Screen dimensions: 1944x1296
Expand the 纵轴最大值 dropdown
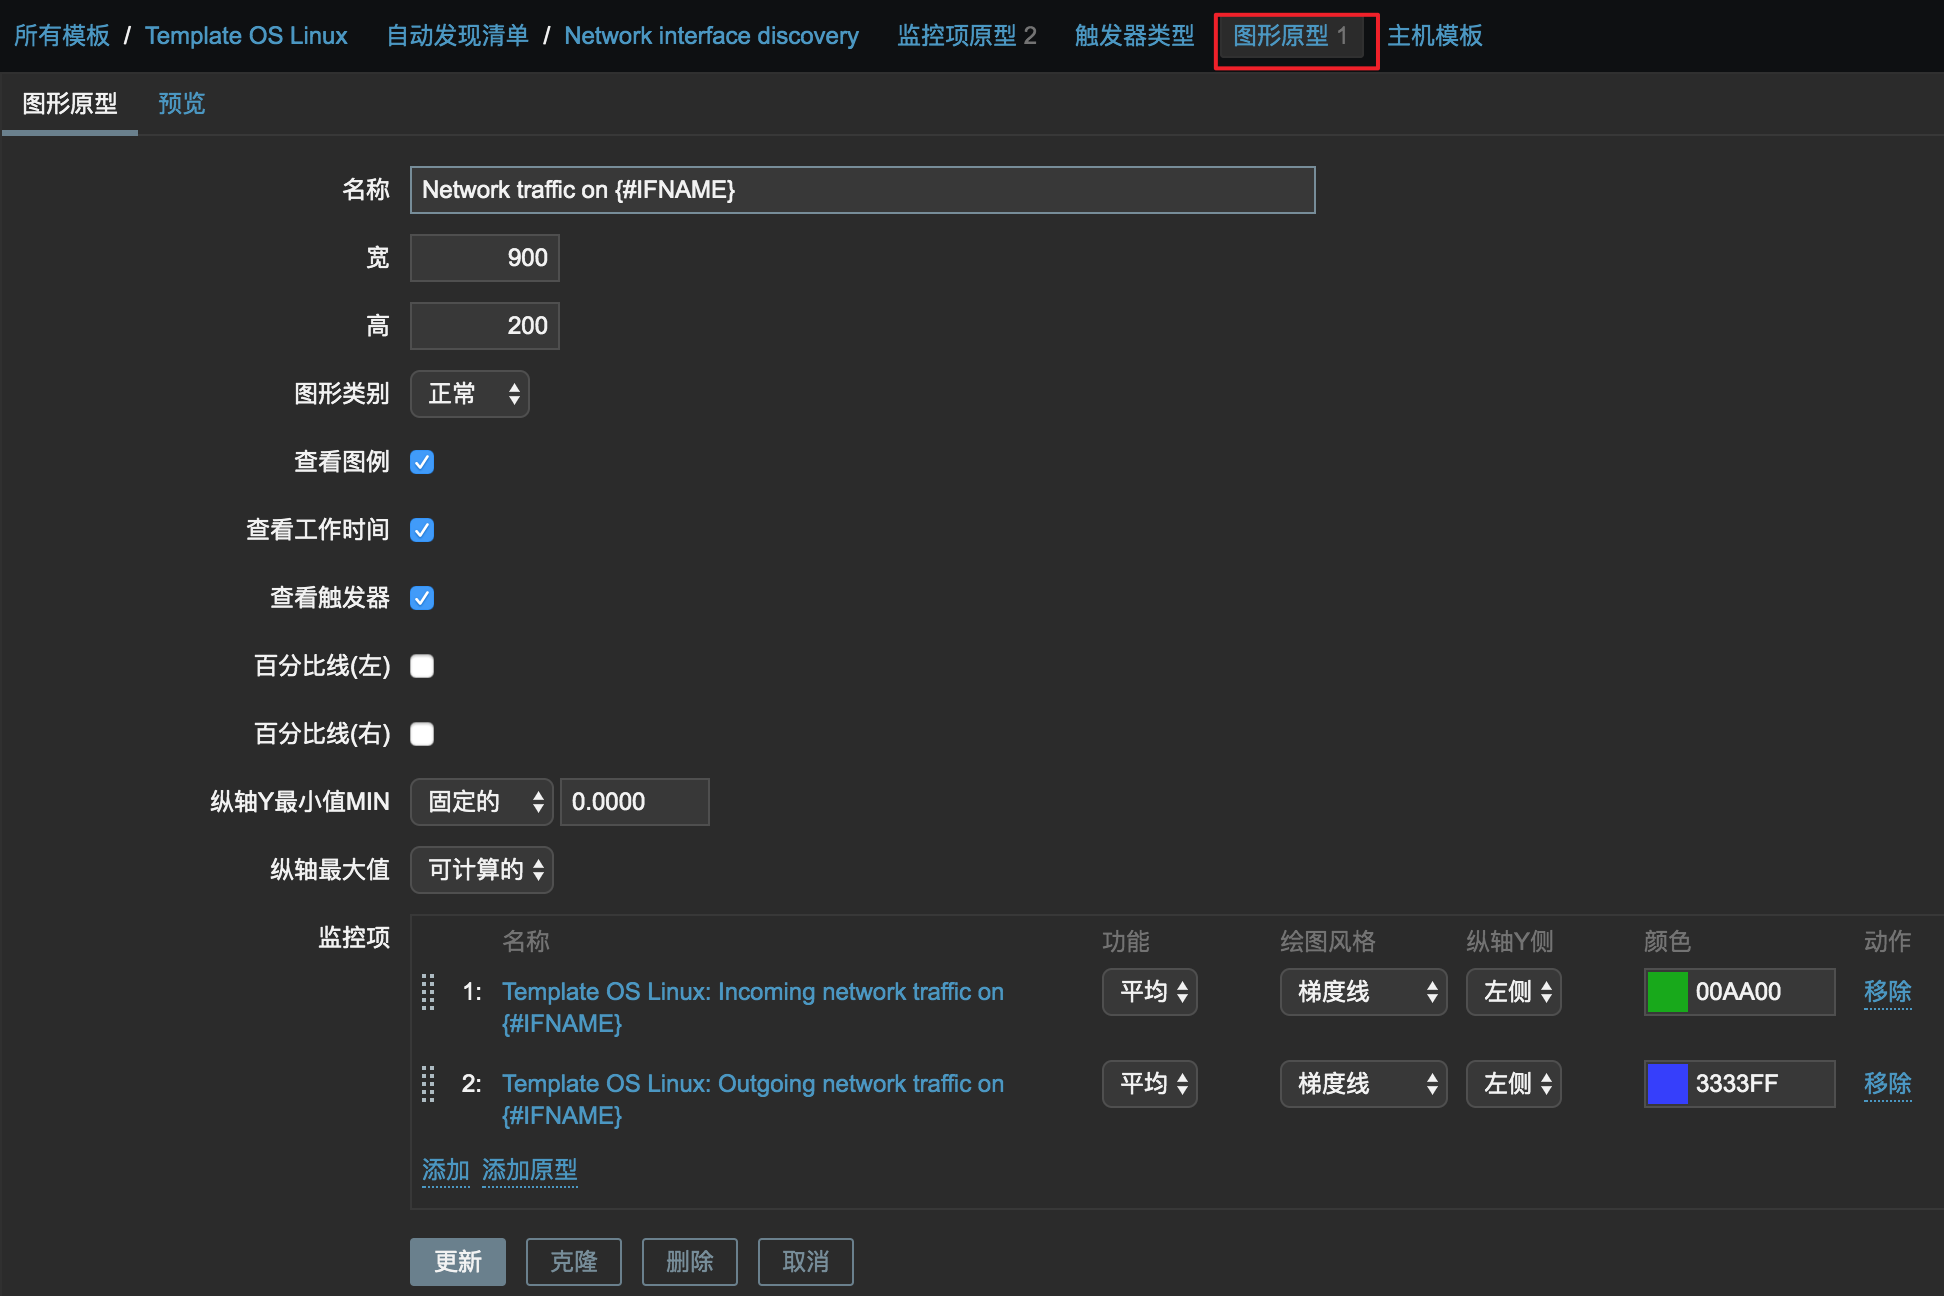(x=481, y=870)
